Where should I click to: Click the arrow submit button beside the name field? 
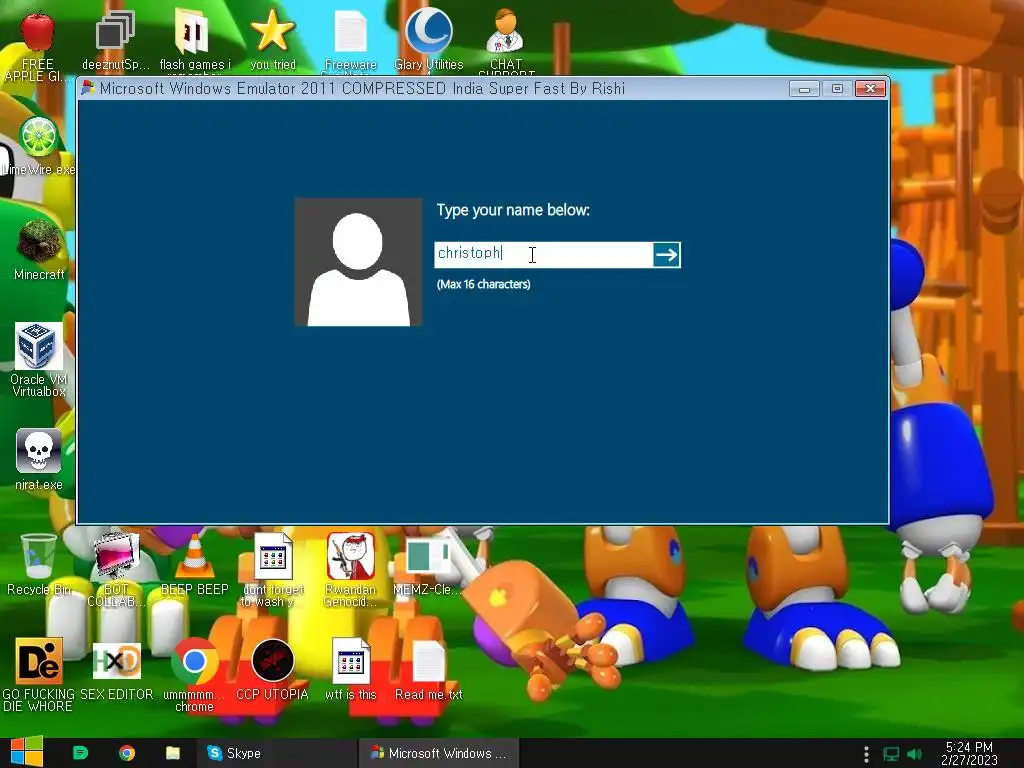click(x=666, y=255)
